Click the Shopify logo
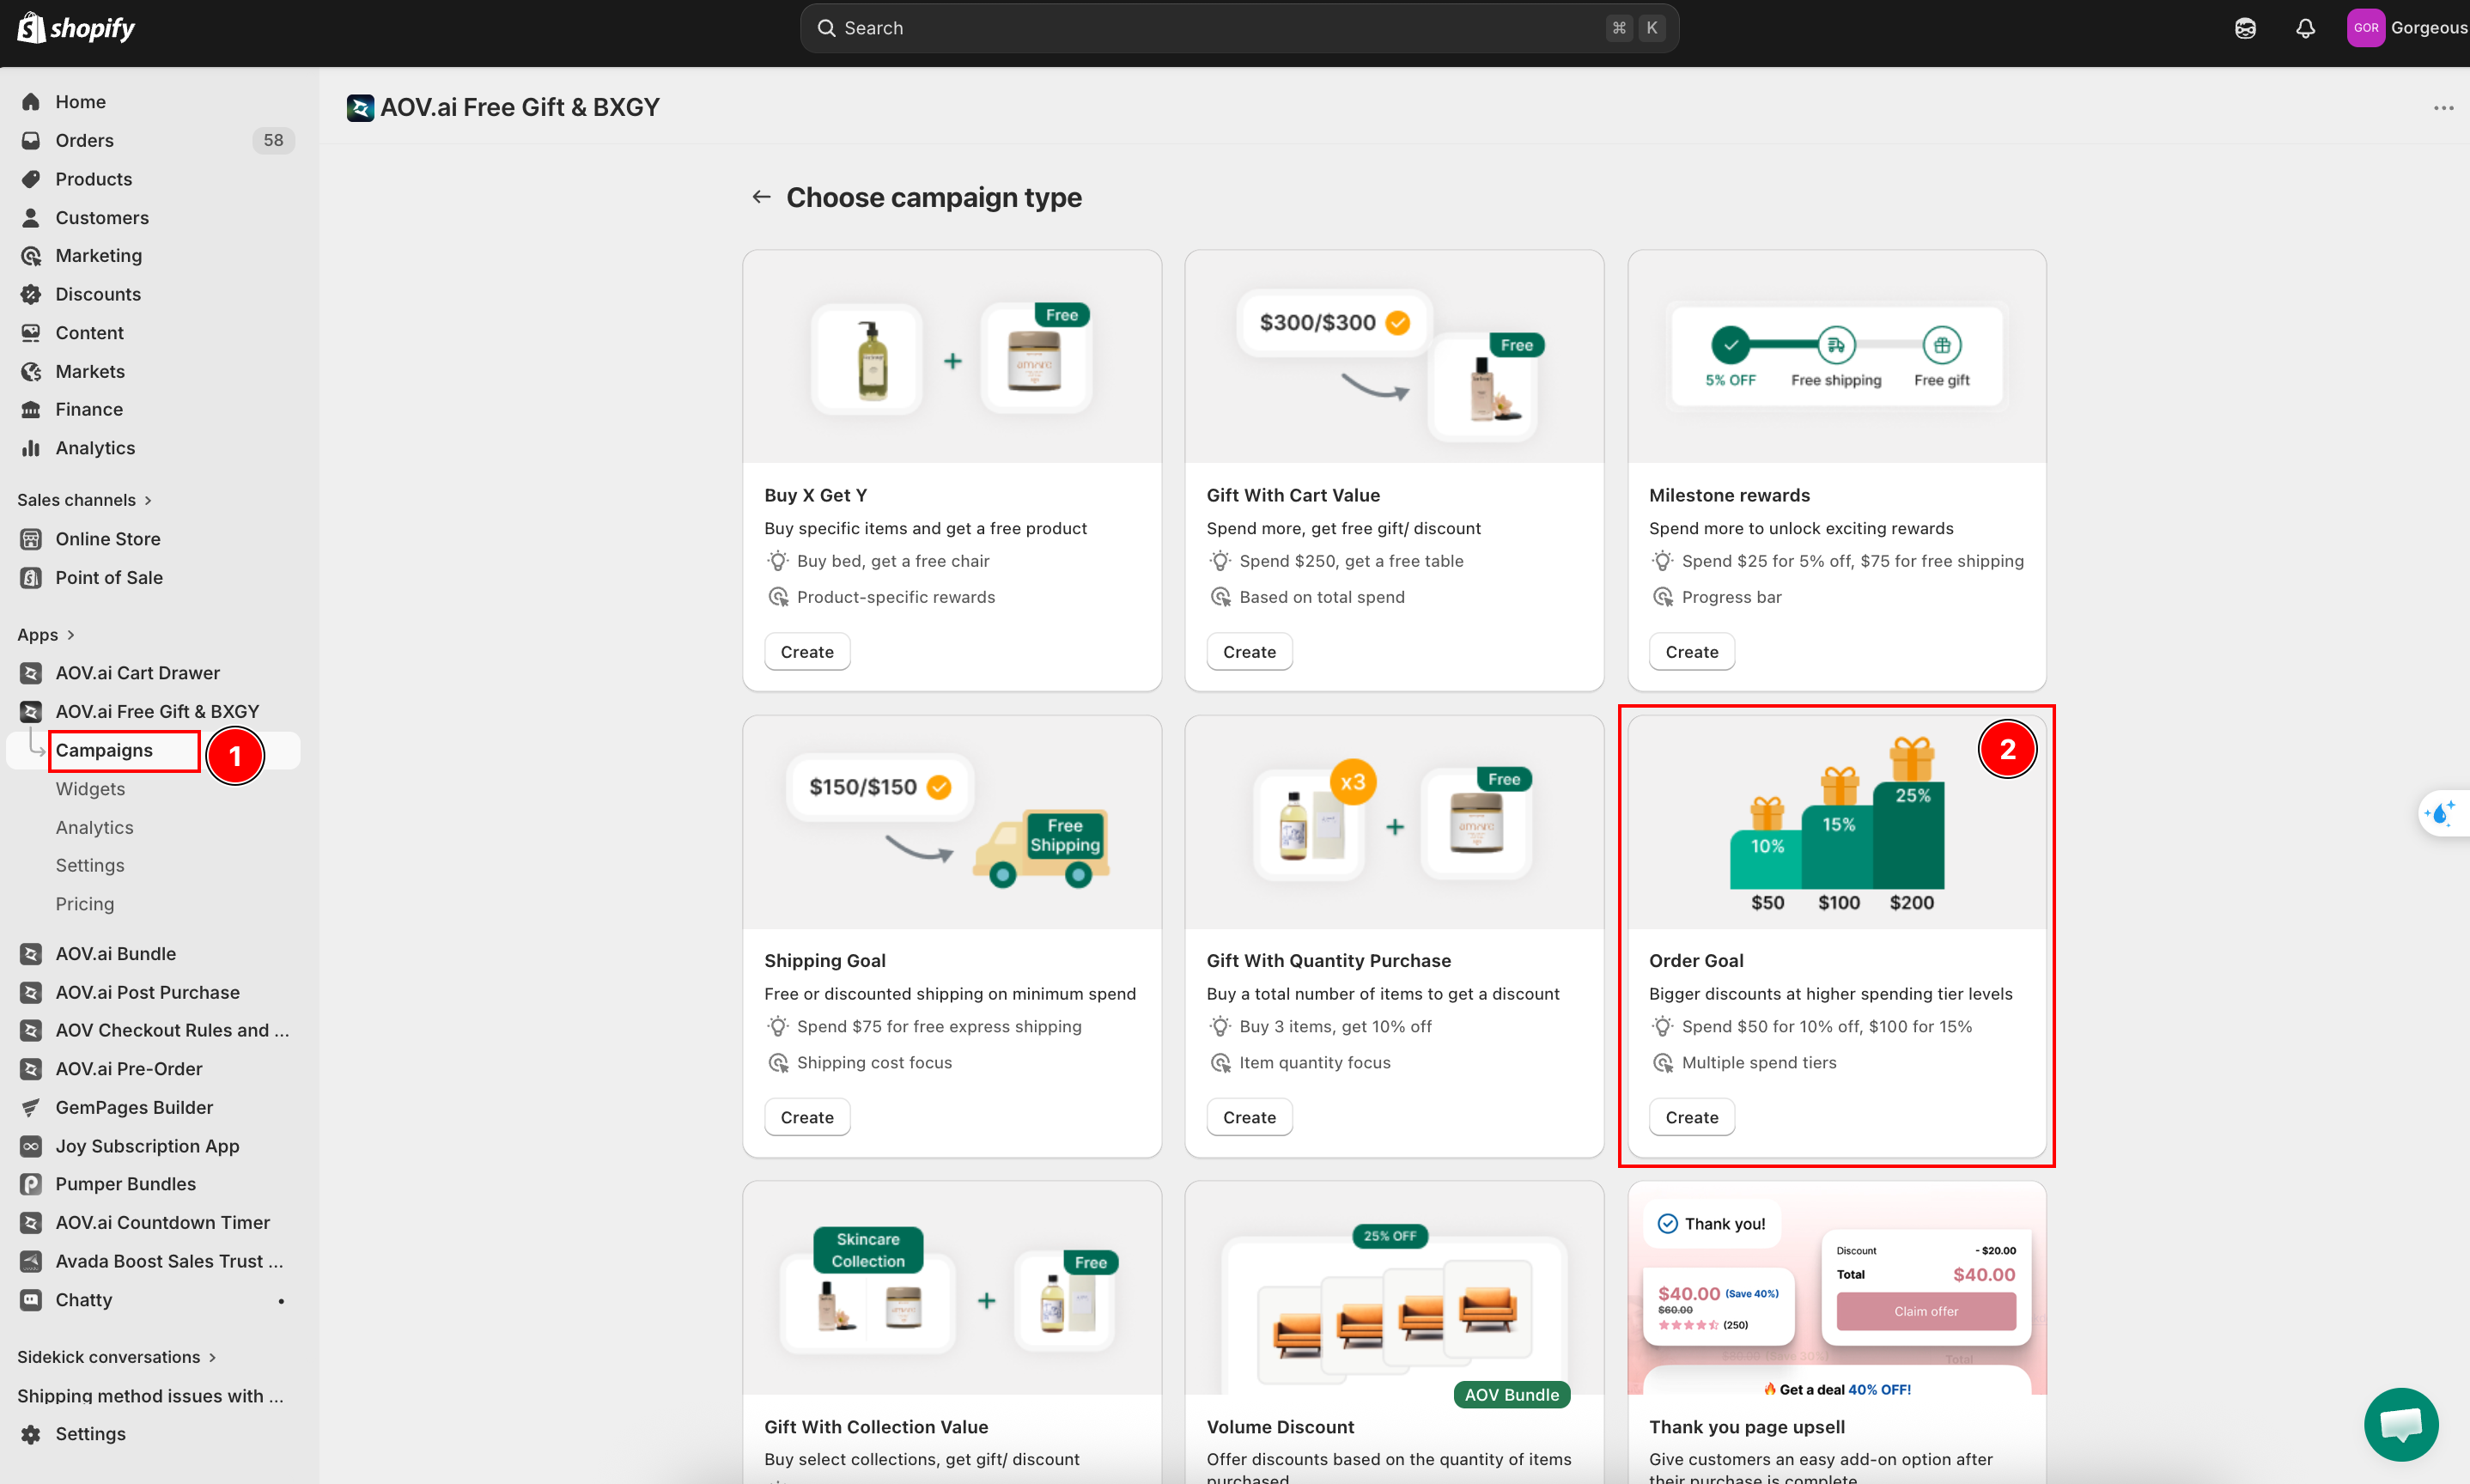Image resolution: width=2470 pixels, height=1484 pixels. tap(76, 28)
